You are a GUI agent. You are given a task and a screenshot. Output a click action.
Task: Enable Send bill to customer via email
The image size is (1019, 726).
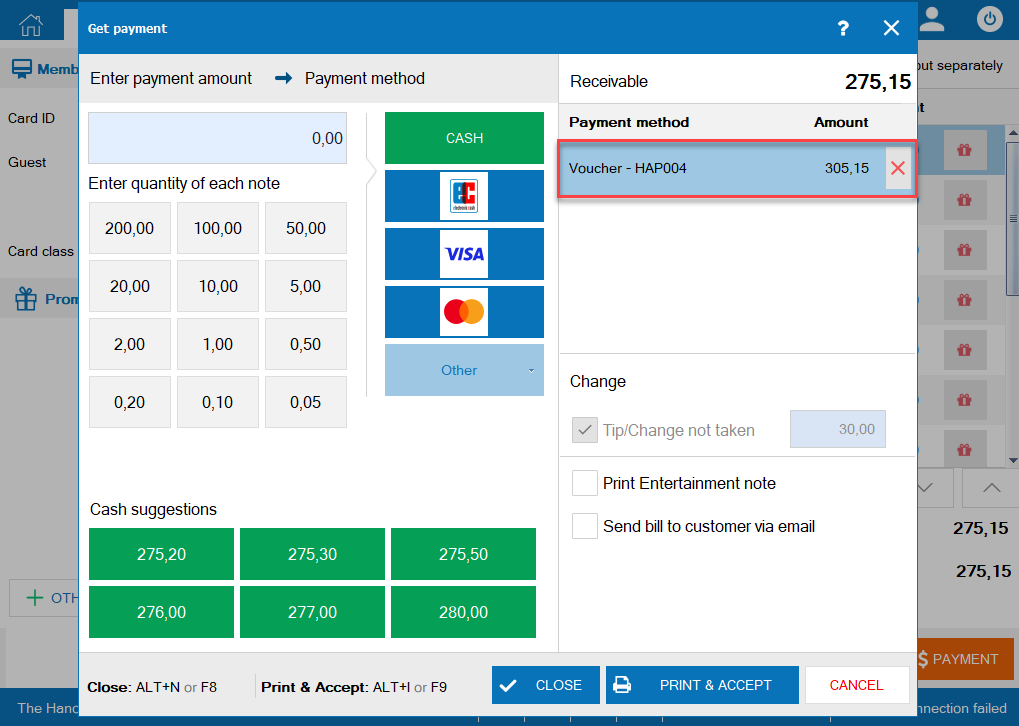585,526
